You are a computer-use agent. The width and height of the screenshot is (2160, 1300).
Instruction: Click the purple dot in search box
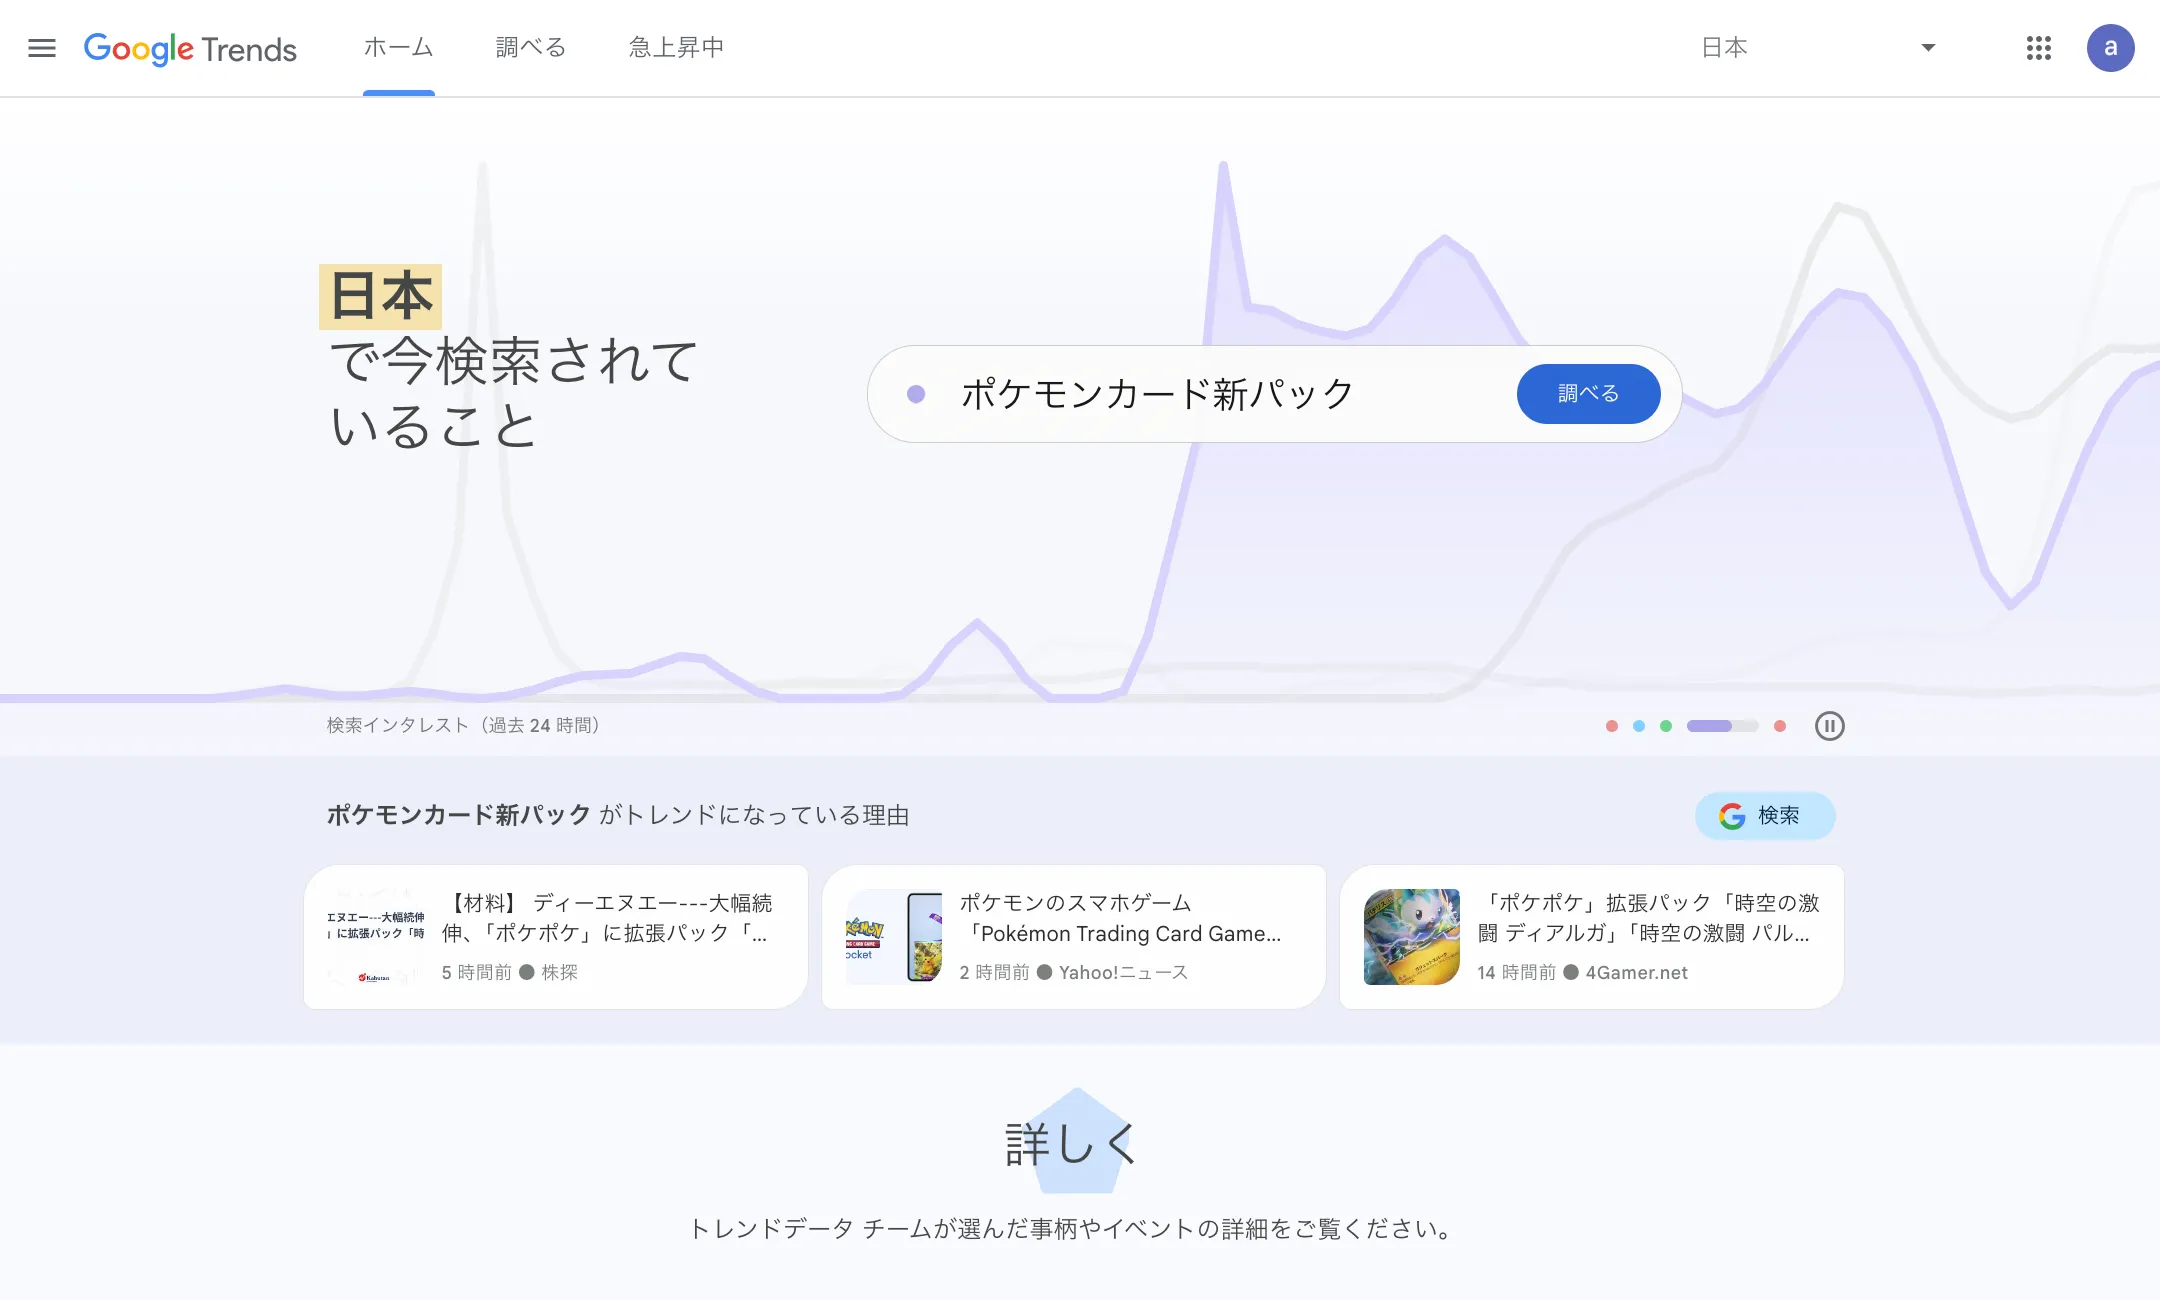(x=916, y=394)
